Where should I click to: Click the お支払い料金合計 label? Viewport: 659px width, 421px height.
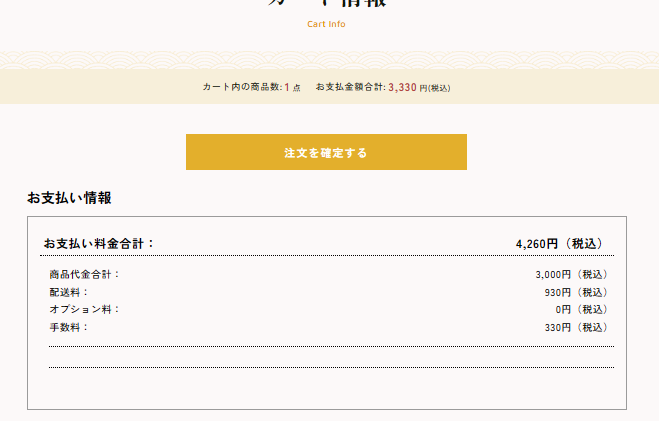(99, 243)
